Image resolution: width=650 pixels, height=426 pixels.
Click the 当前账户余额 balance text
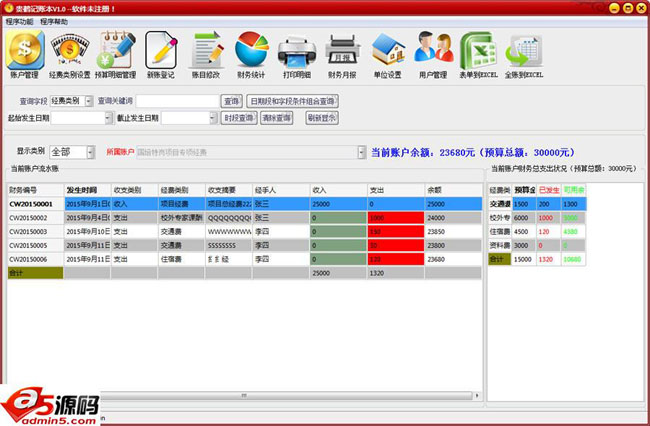(473, 152)
